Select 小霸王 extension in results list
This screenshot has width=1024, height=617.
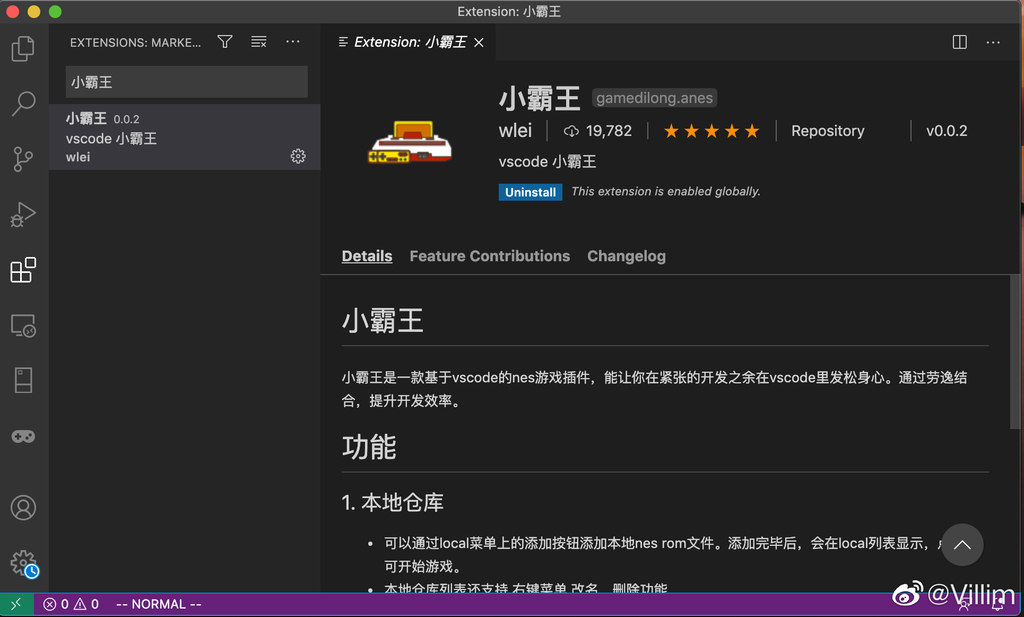tap(185, 137)
